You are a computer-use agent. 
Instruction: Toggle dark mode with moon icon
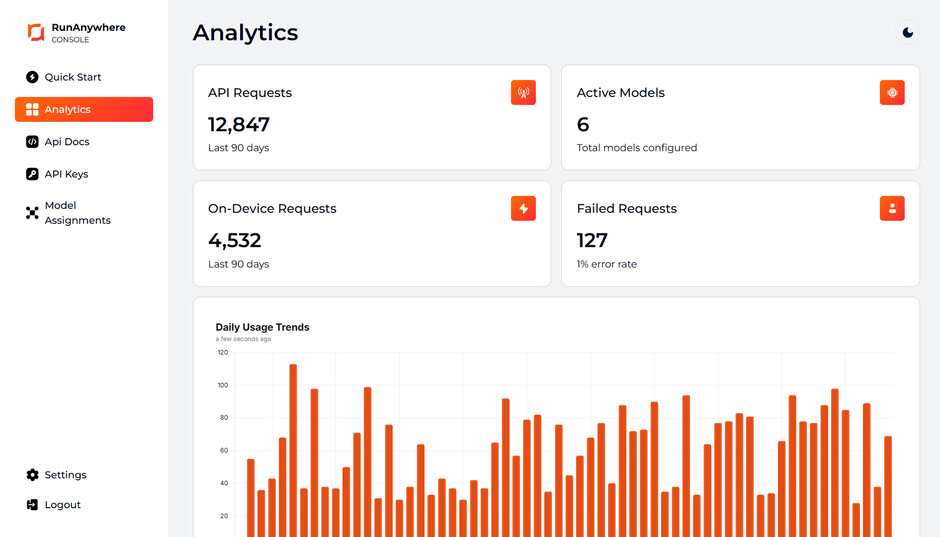(908, 32)
